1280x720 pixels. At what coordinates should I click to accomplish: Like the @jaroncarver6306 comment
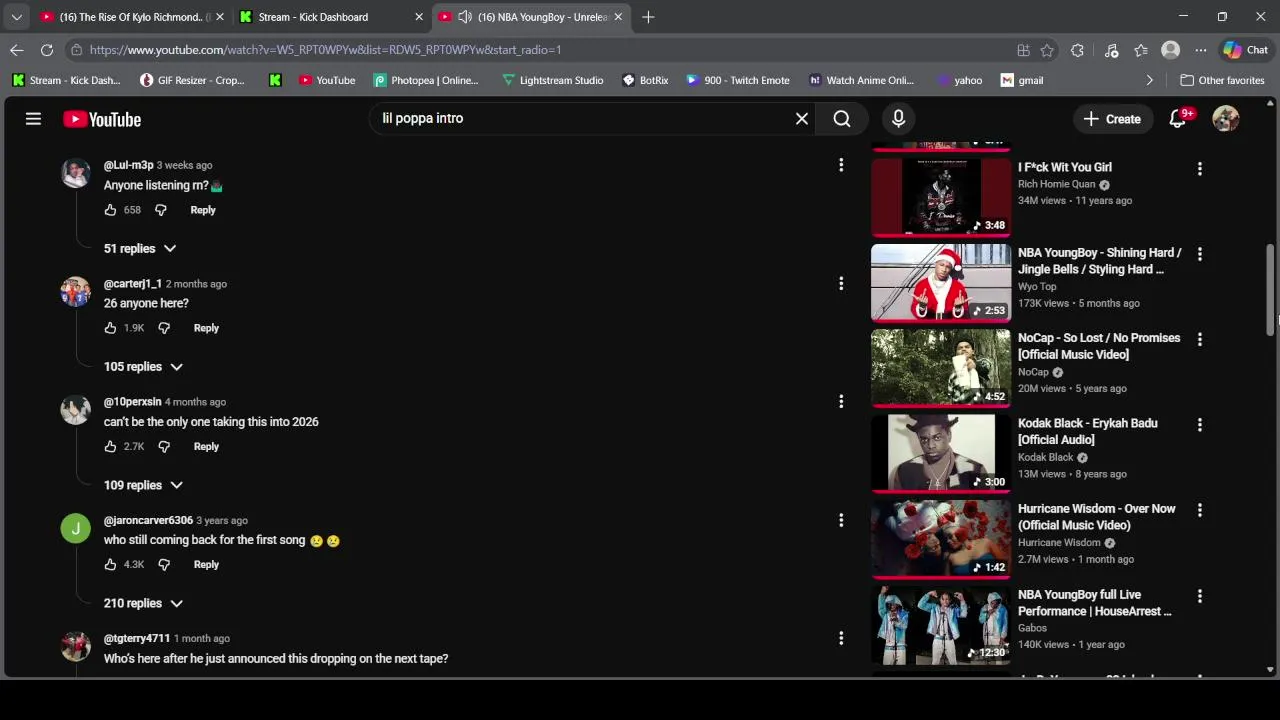[110, 564]
